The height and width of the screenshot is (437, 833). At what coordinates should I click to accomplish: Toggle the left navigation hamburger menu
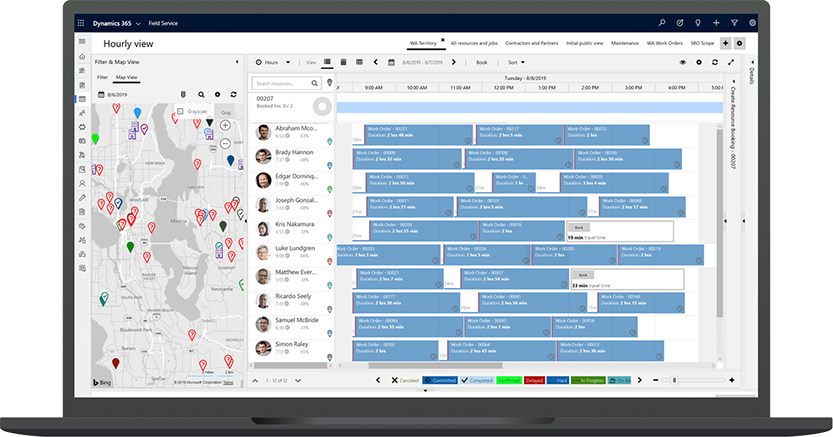tap(81, 43)
